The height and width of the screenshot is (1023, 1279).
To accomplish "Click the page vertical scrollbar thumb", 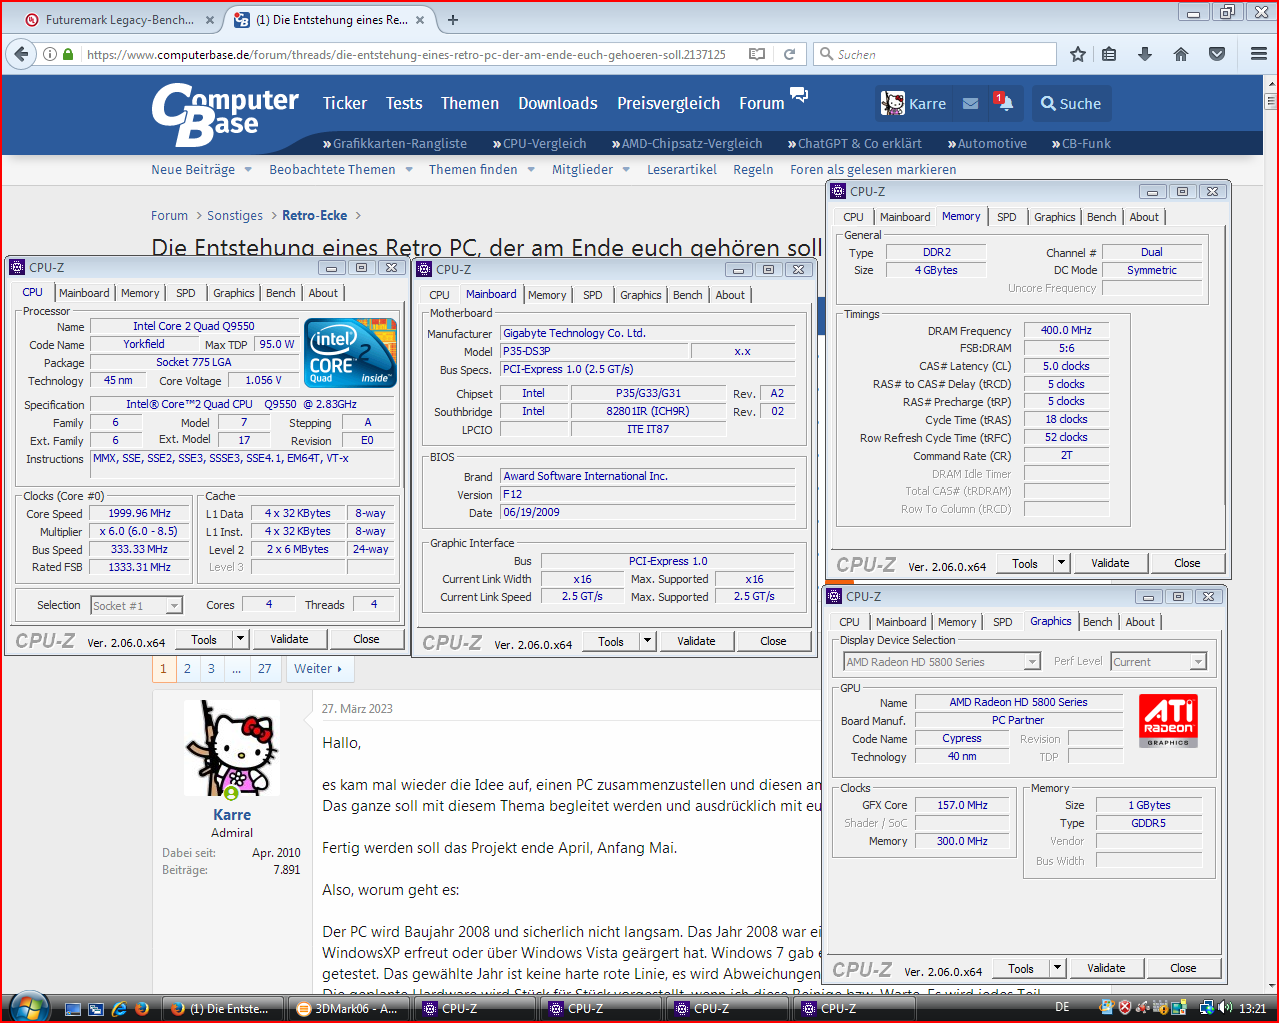I will coord(1271,100).
